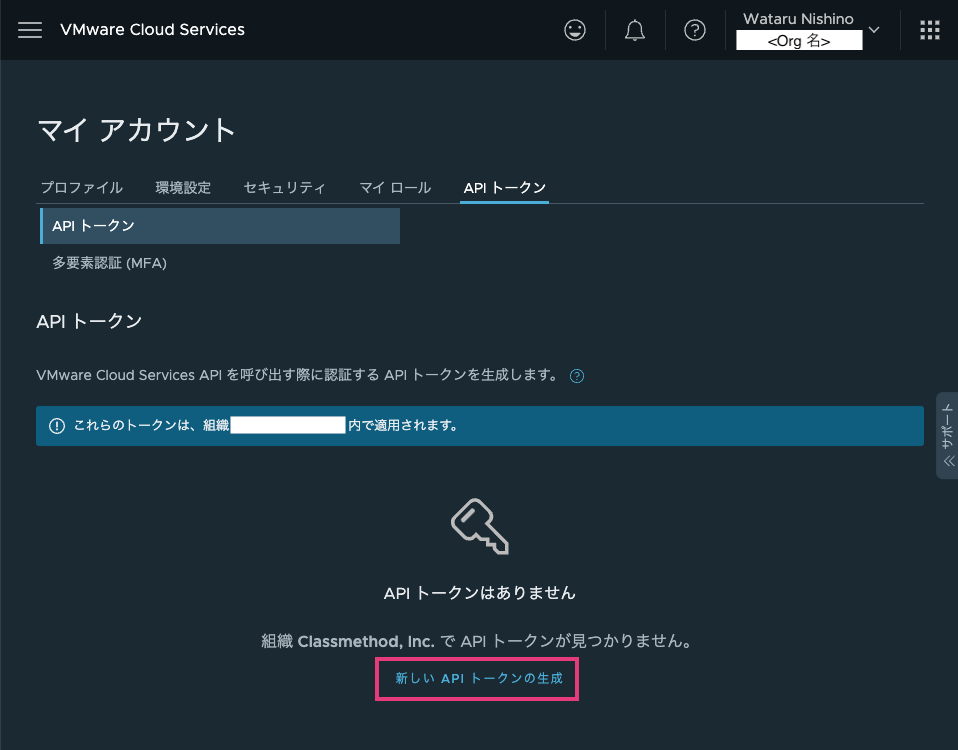
Task: Click the organization name field in the banner
Action: pyautogui.click(x=287, y=425)
